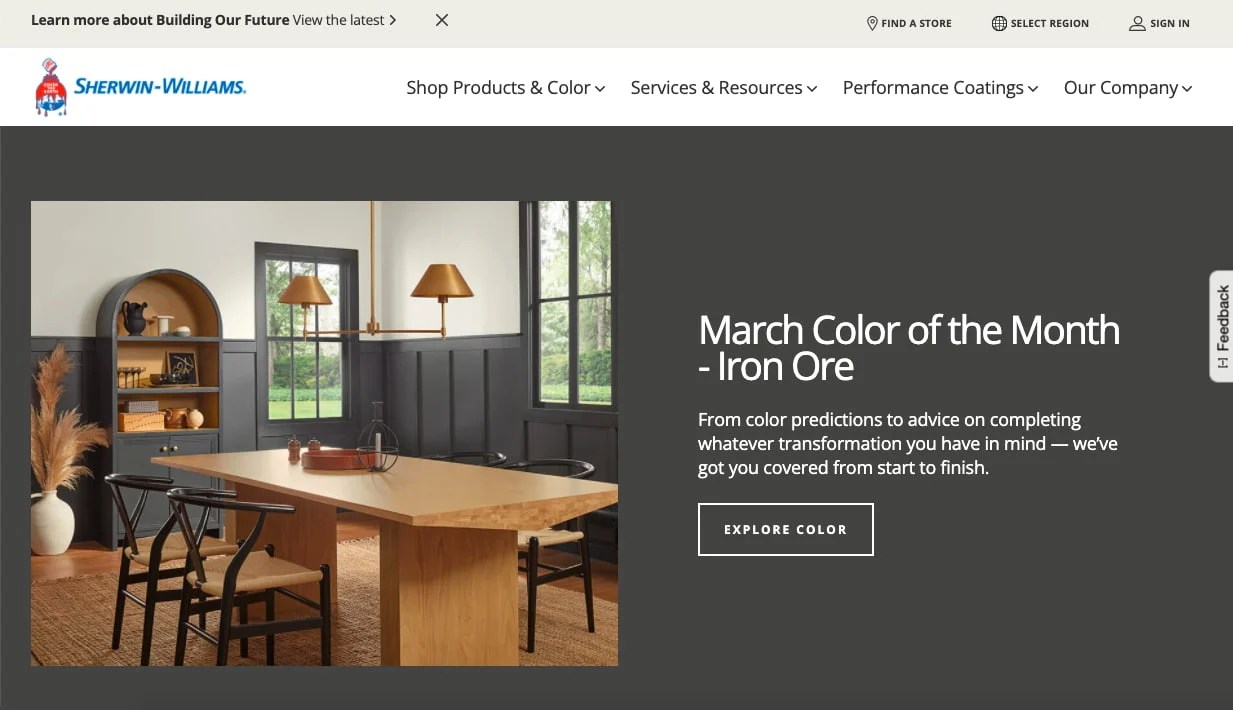
Task: Click the March Color of the Month heading
Action: click(909, 348)
